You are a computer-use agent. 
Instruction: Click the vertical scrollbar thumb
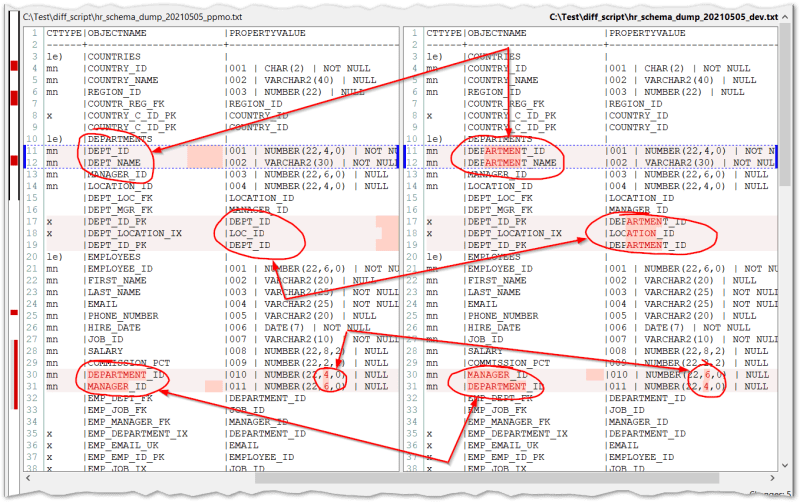click(x=785, y=106)
